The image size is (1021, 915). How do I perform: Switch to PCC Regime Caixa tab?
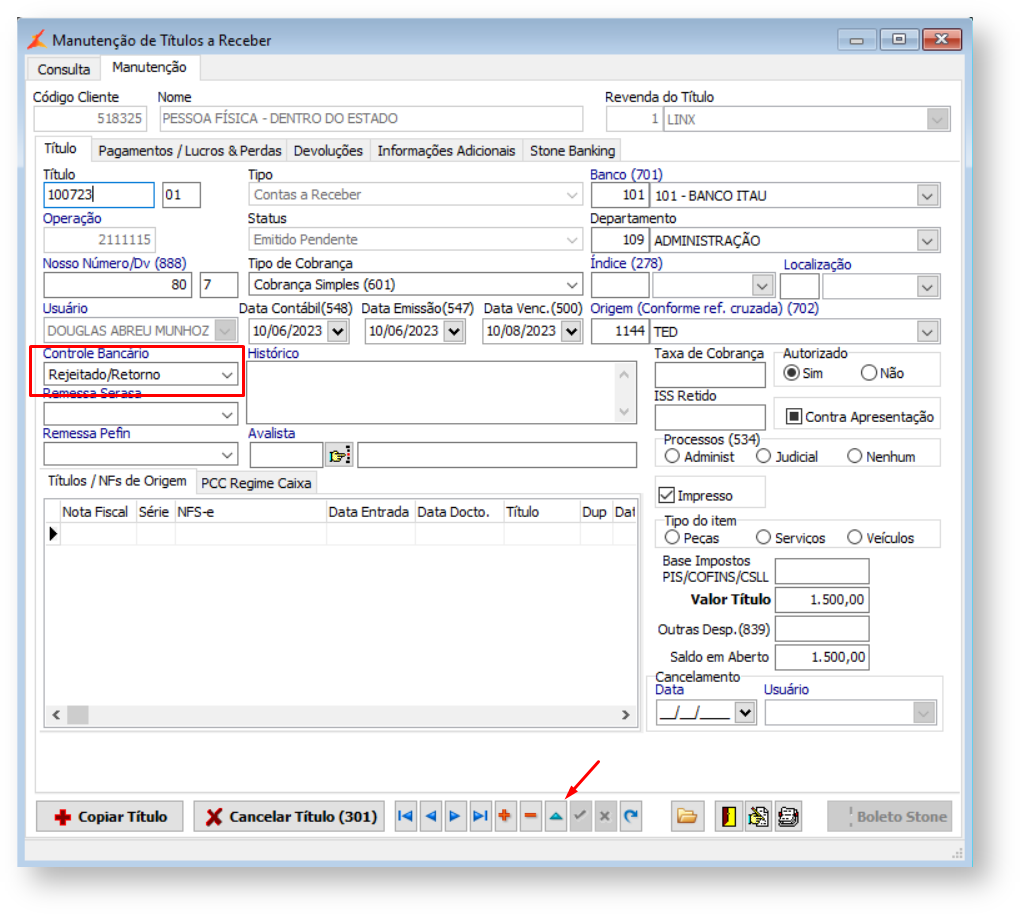256,483
